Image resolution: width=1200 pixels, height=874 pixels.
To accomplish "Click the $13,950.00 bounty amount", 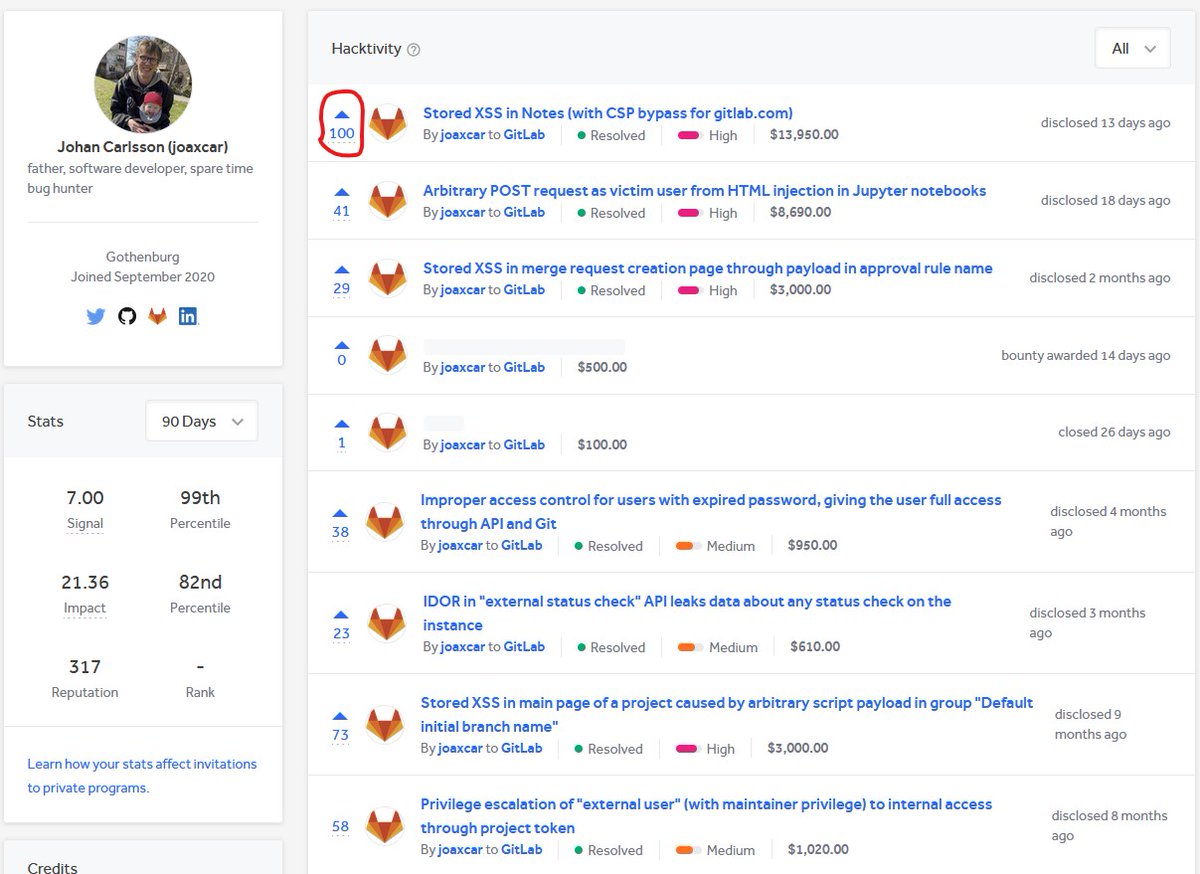I will pyautogui.click(x=804, y=135).
